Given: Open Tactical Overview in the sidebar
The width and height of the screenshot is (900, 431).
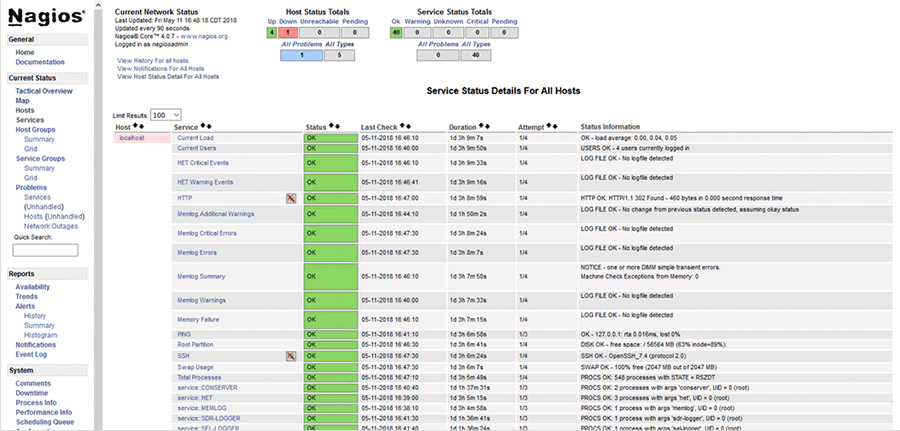Looking at the screenshot, I should click(43, 91).
